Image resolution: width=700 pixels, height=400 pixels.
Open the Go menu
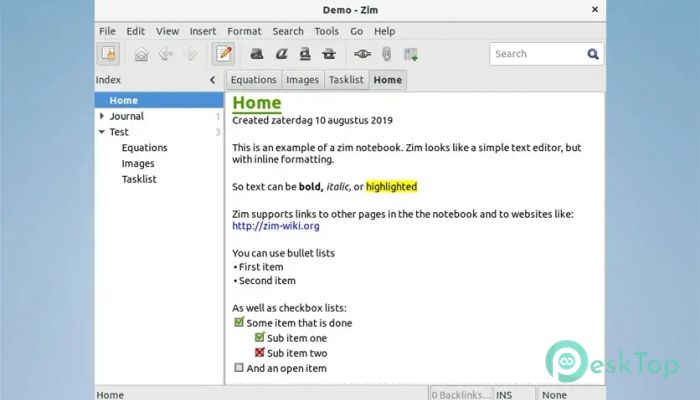356,31
